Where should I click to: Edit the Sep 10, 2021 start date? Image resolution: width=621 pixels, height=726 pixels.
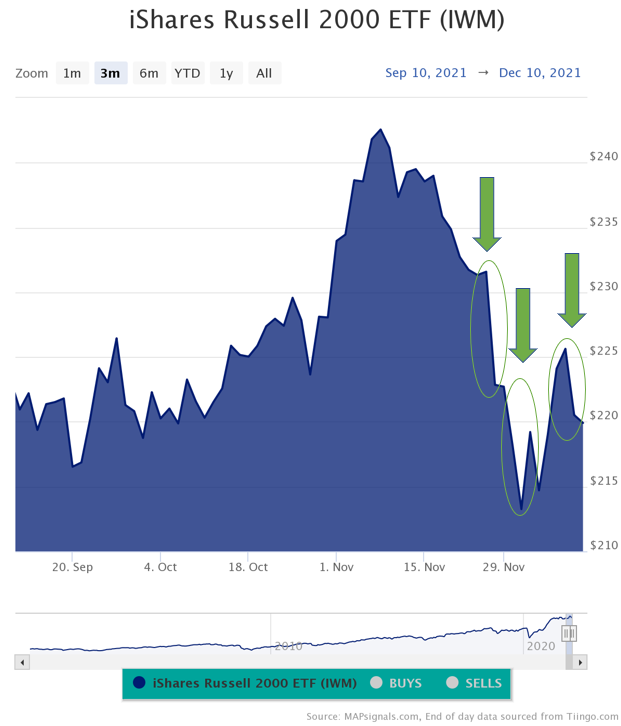click(426, 73)
